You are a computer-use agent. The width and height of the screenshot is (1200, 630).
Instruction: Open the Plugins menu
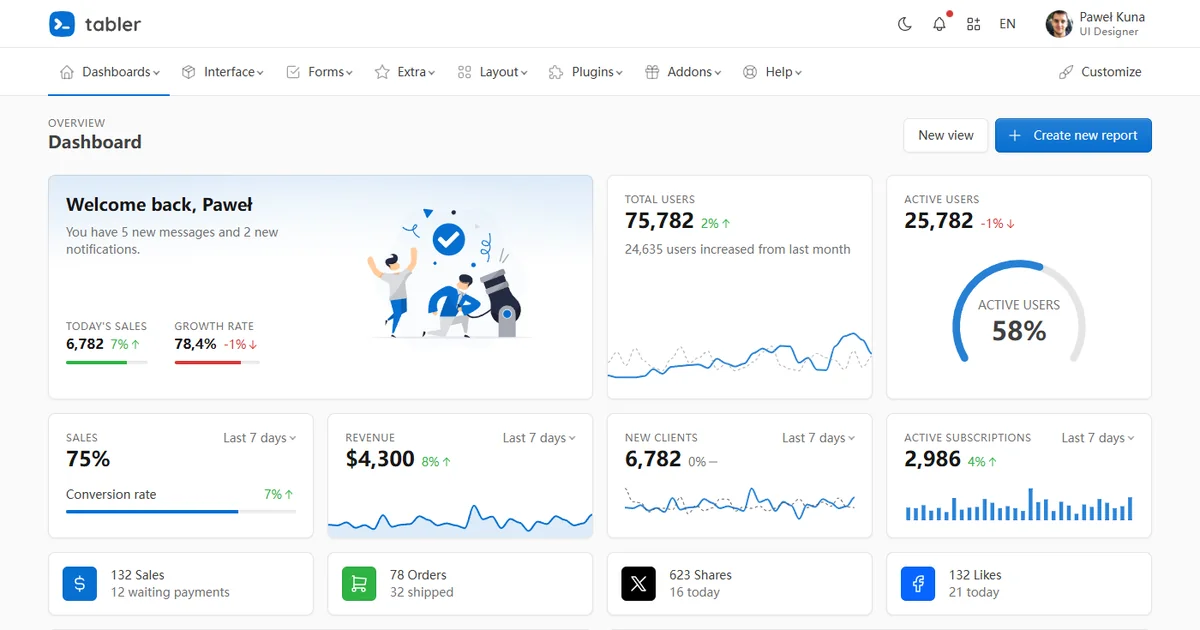[585, 72]
